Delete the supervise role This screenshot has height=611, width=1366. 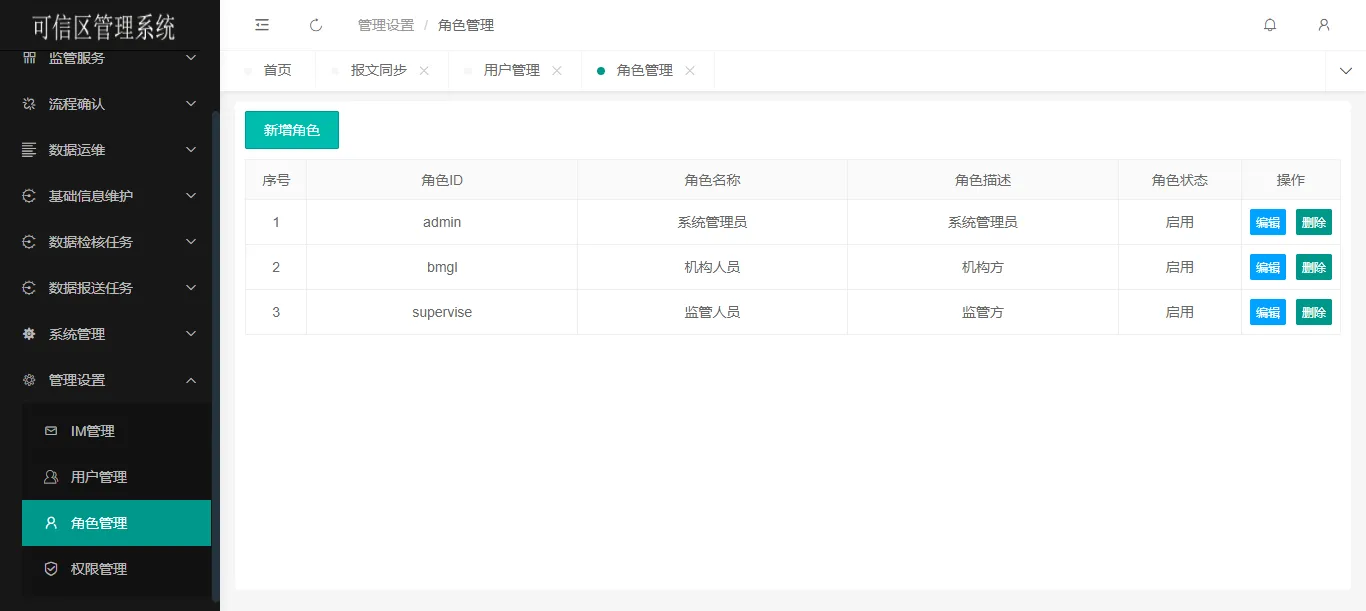[1313, 312]
